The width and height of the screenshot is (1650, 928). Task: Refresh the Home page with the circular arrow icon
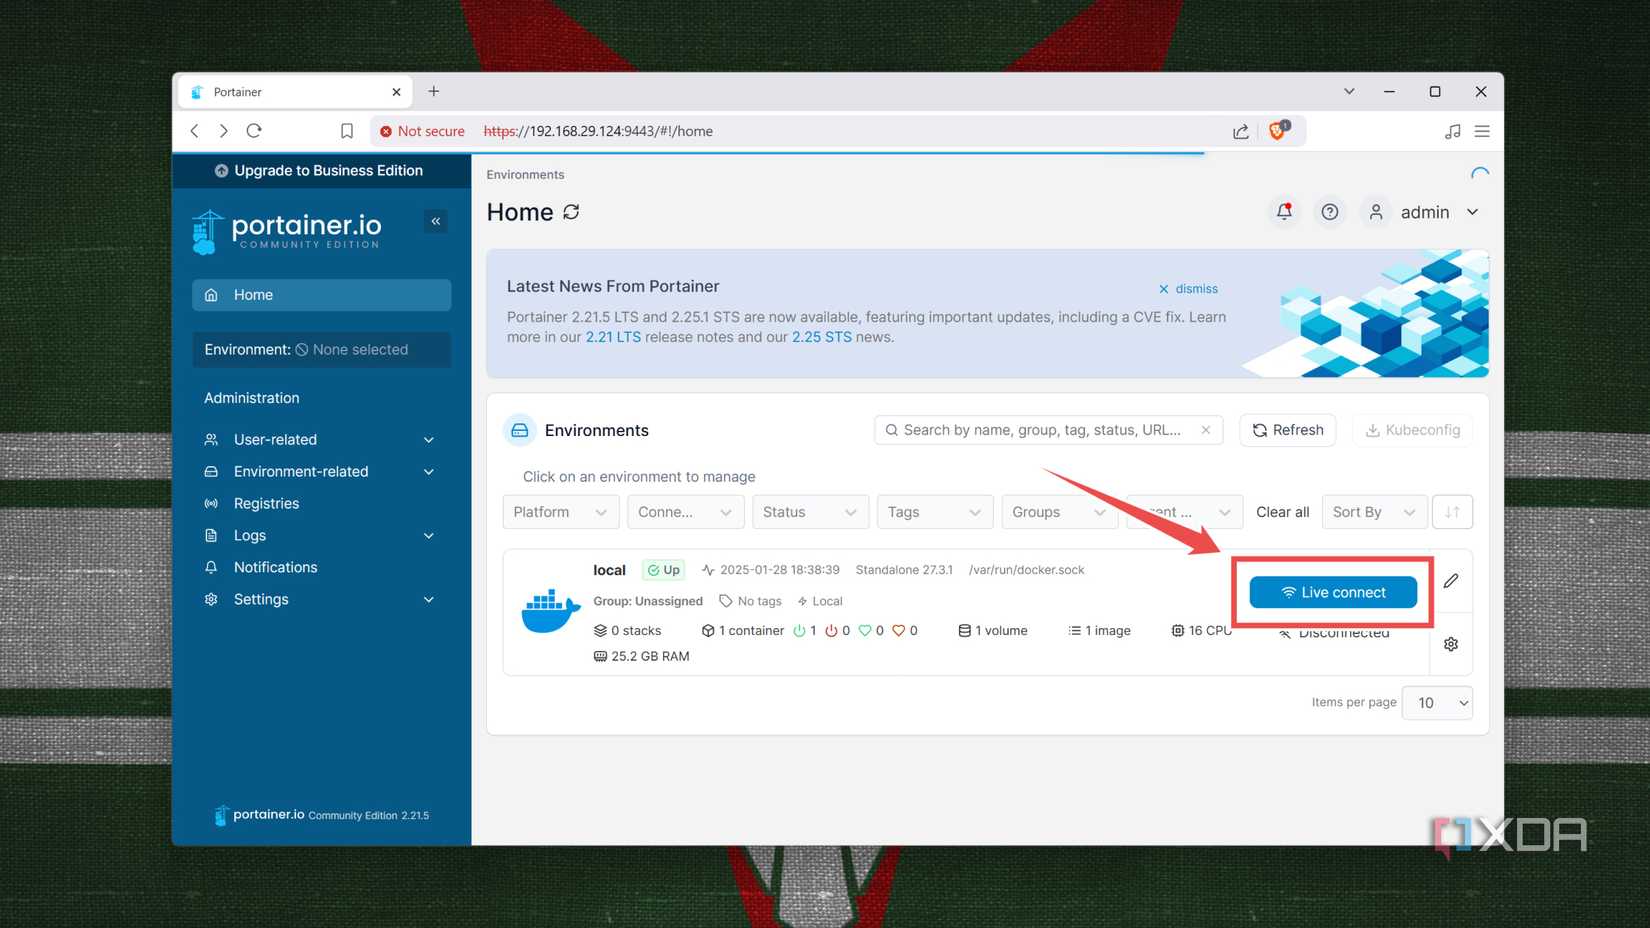[x=571, y=212]
